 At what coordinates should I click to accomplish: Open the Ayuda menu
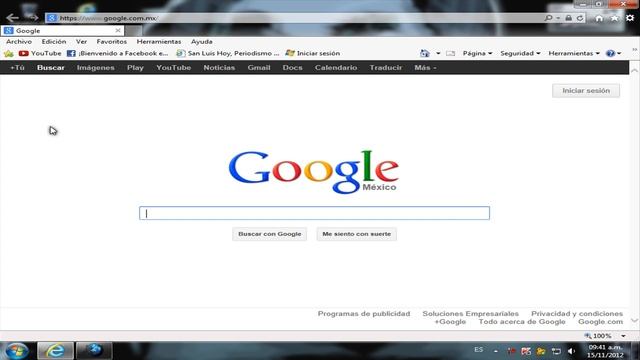[x=202, y=42]
